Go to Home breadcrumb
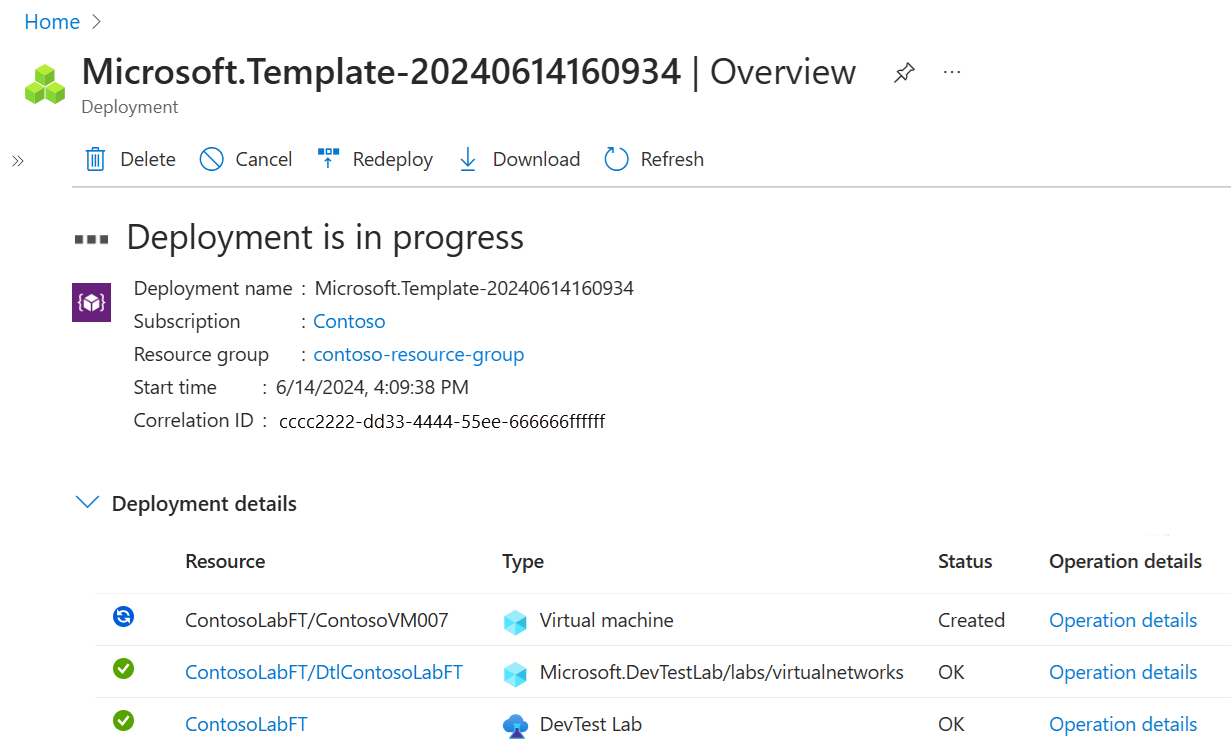This screenshot has height=756, width=1231. pos(52,22)
